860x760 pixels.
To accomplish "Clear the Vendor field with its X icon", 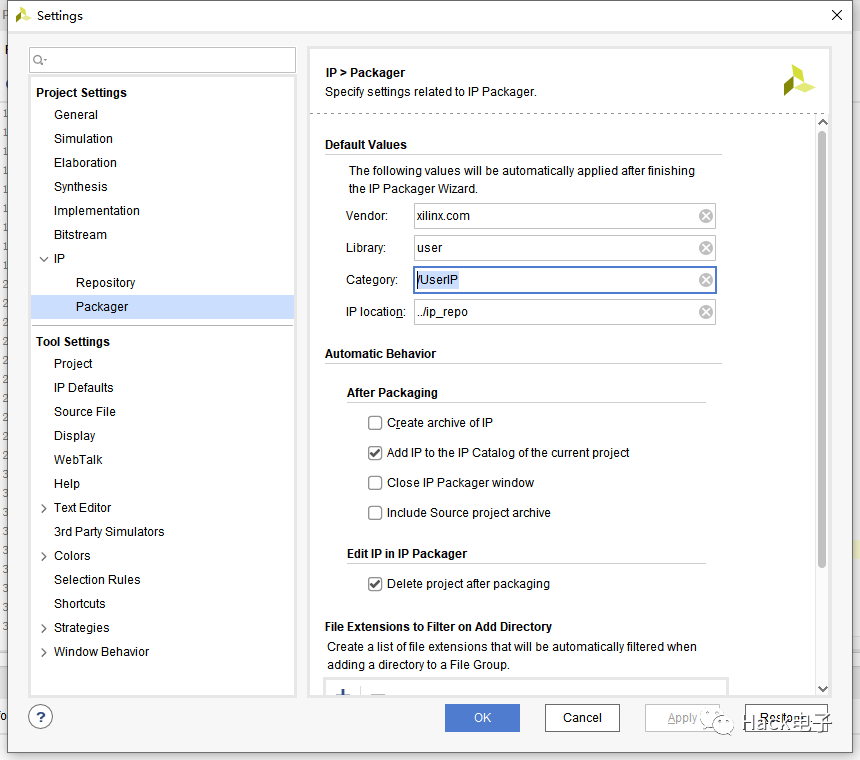I will (706, 216).
